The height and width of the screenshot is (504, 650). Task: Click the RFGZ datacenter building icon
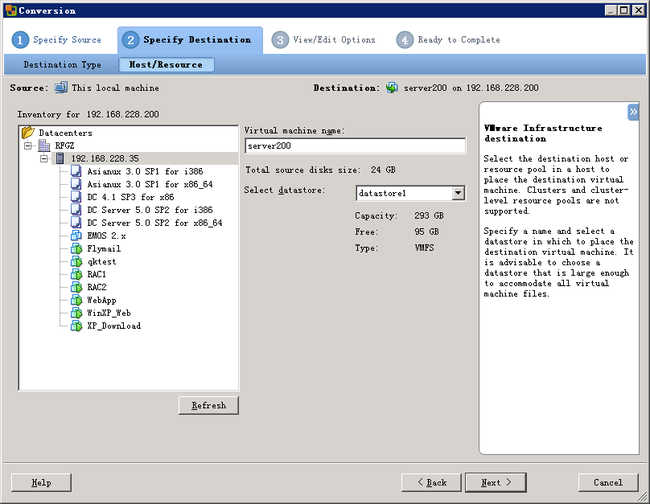pyautogui.click(x=44, y=145)
